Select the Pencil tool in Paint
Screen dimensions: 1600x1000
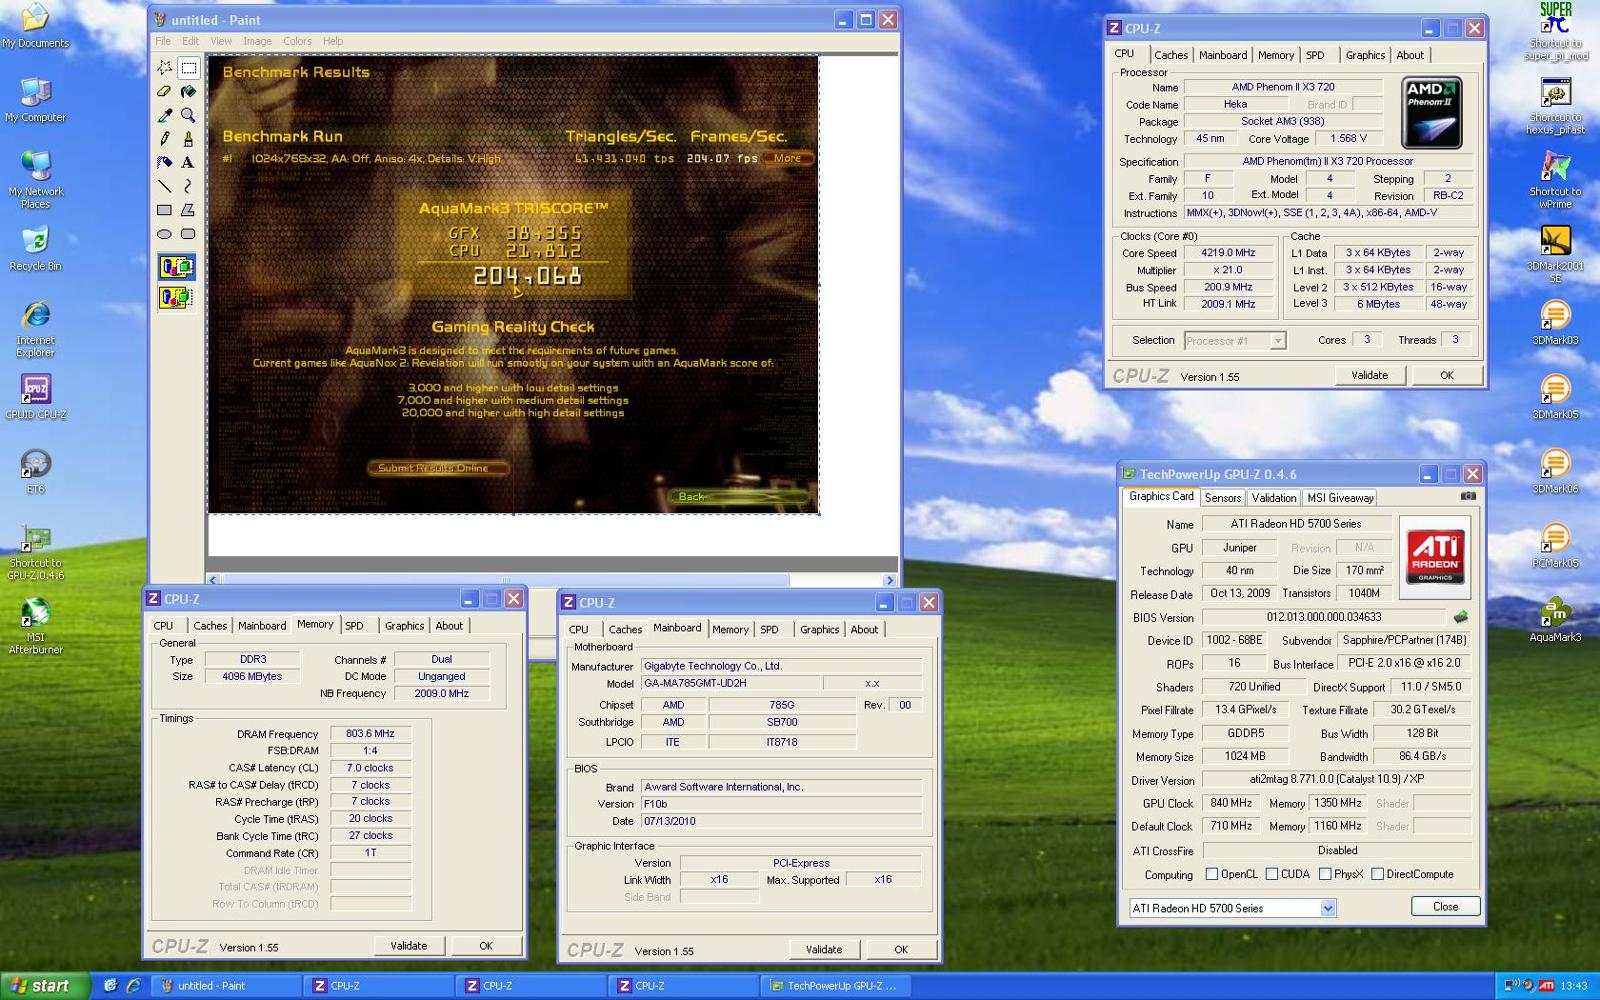pyautogui.click(x=165, y=139)
